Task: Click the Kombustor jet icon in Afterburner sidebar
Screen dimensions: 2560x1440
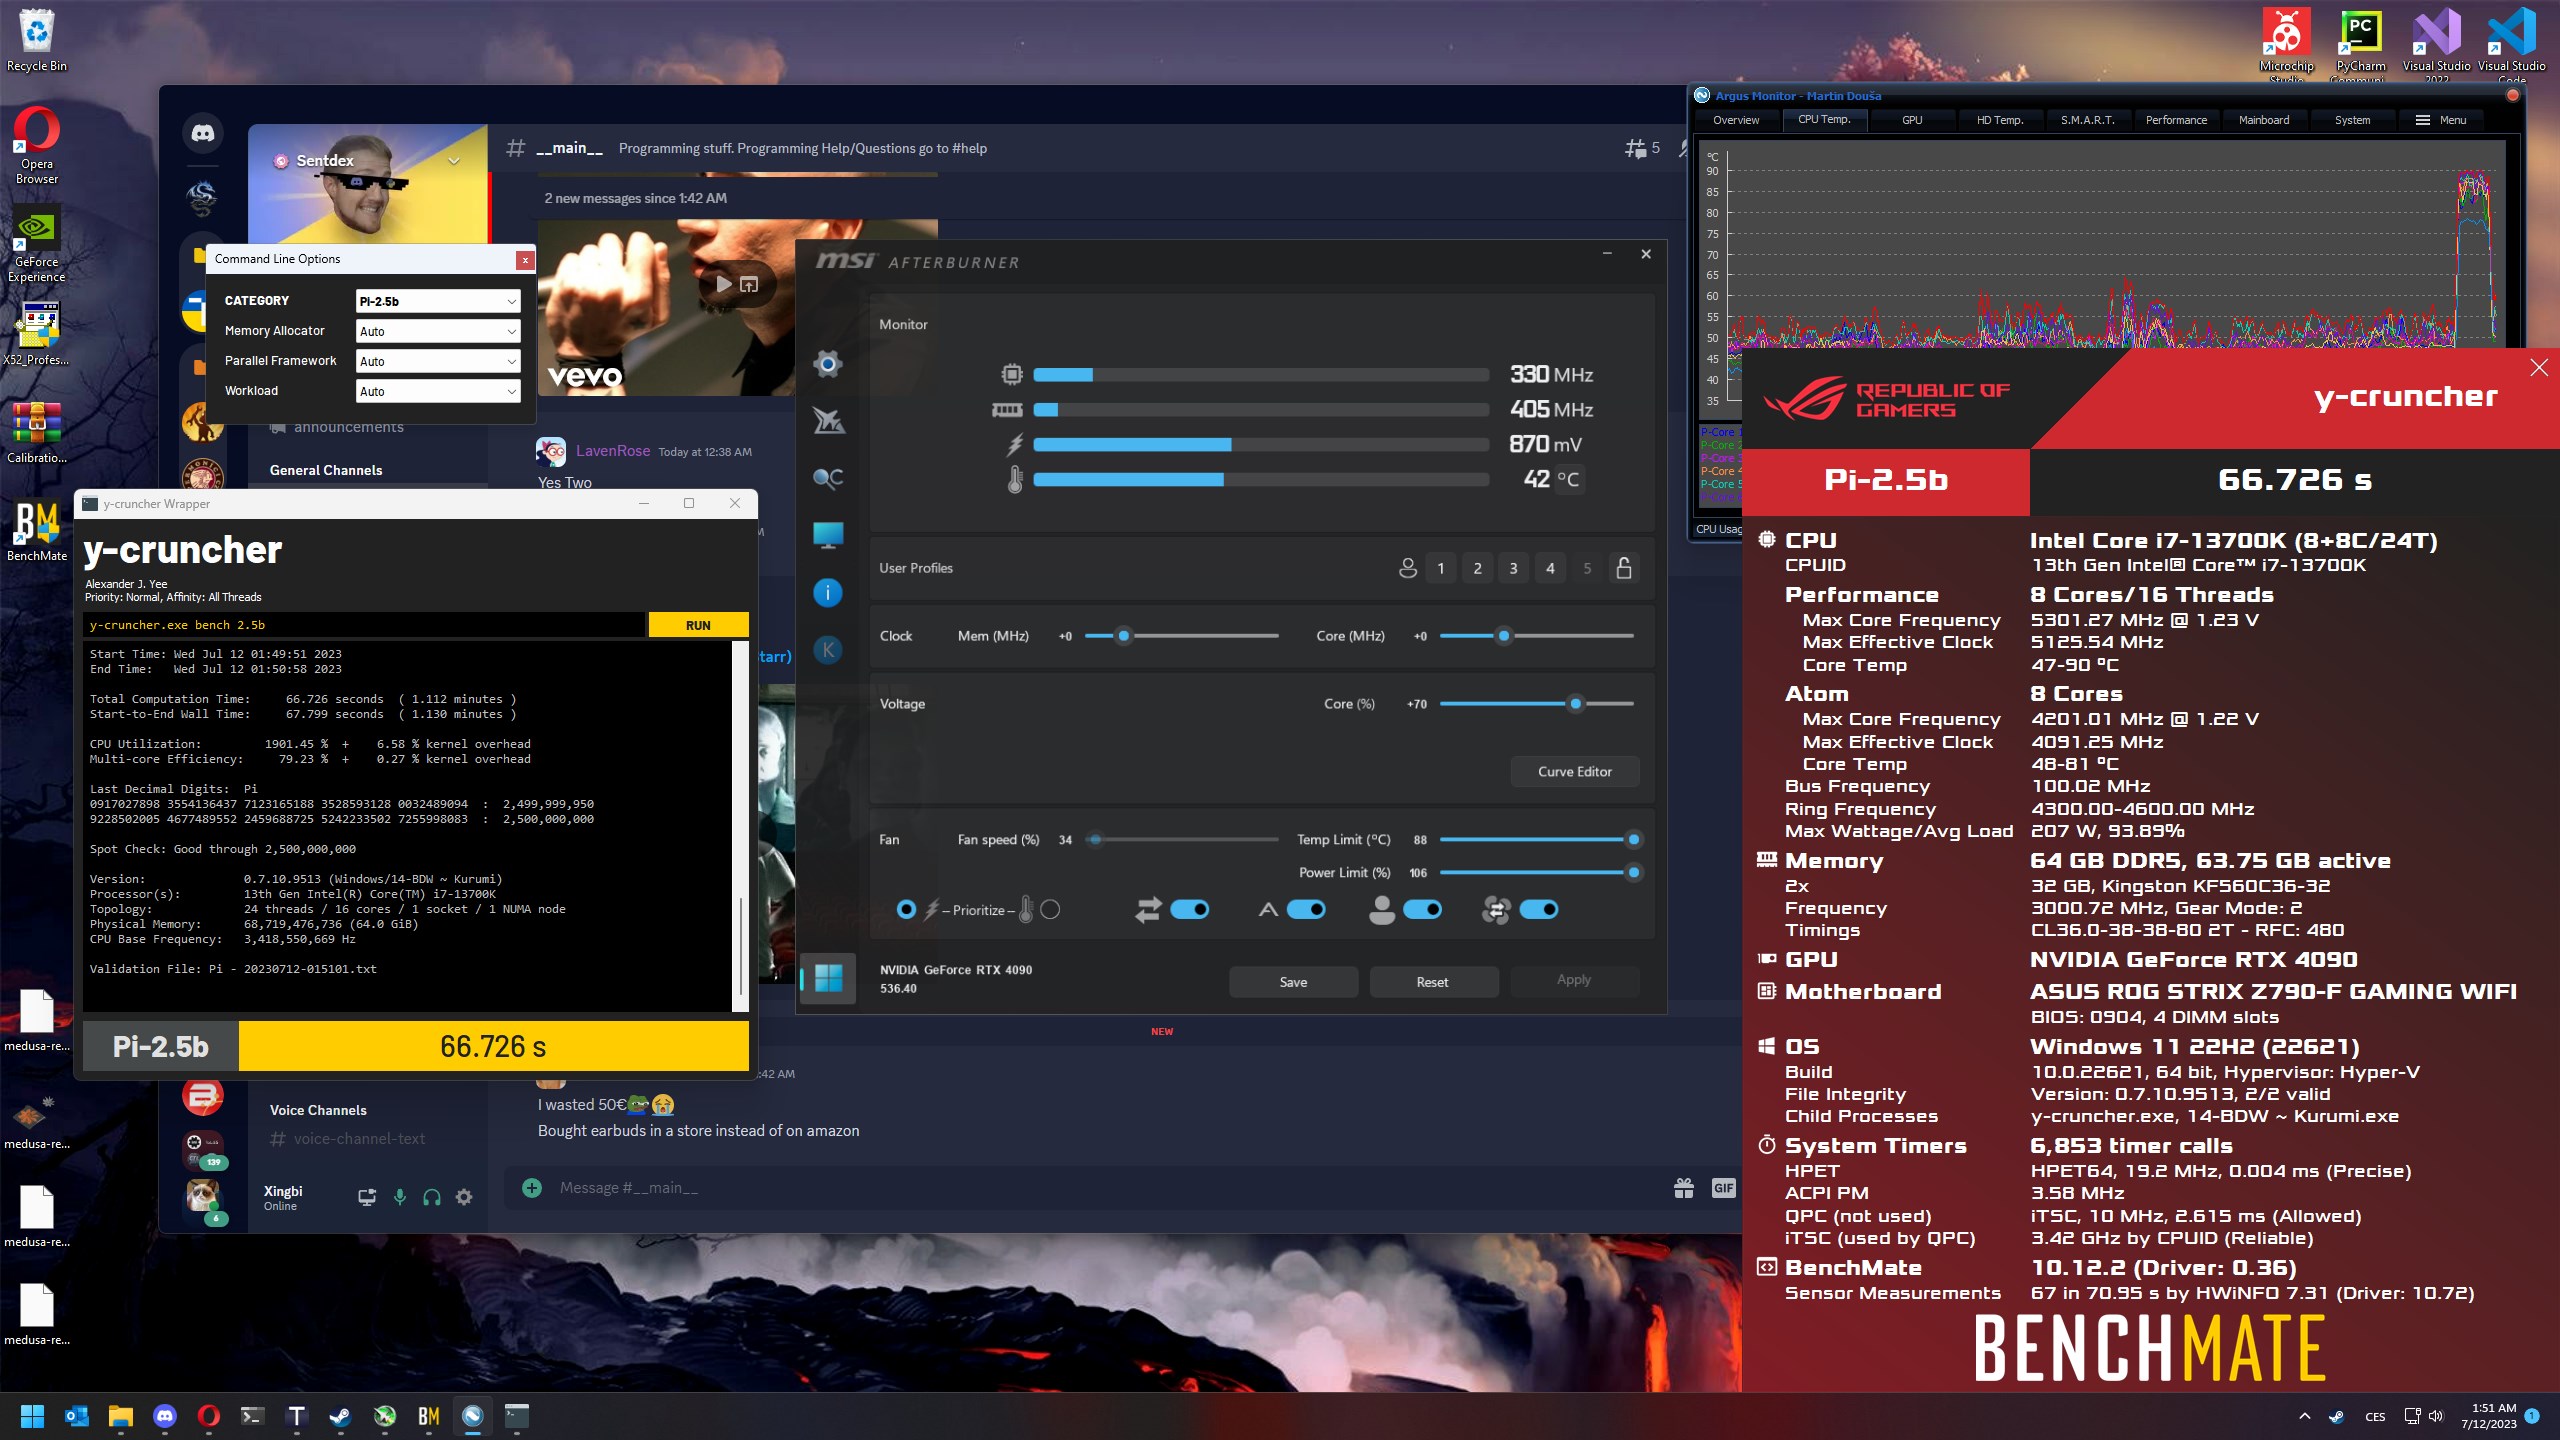Action: click(828, 421)
